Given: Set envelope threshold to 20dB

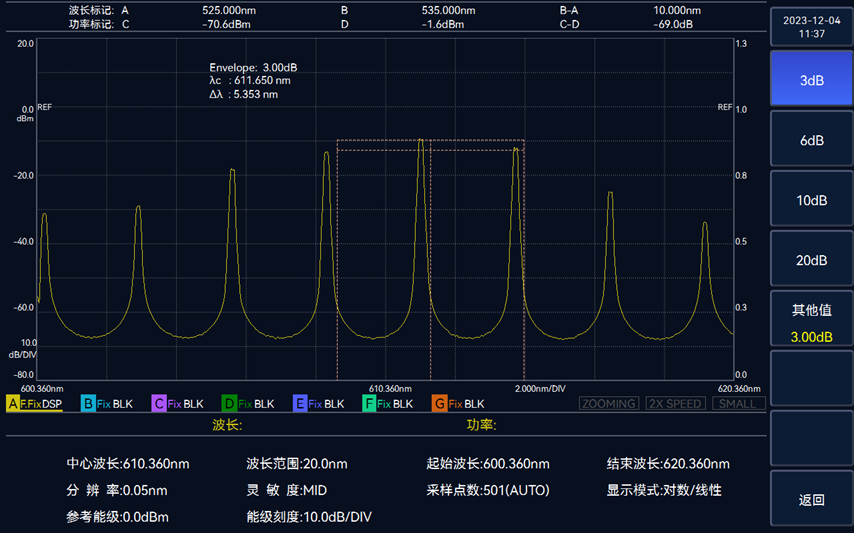Looking at the screenshot, I should 811,260.
